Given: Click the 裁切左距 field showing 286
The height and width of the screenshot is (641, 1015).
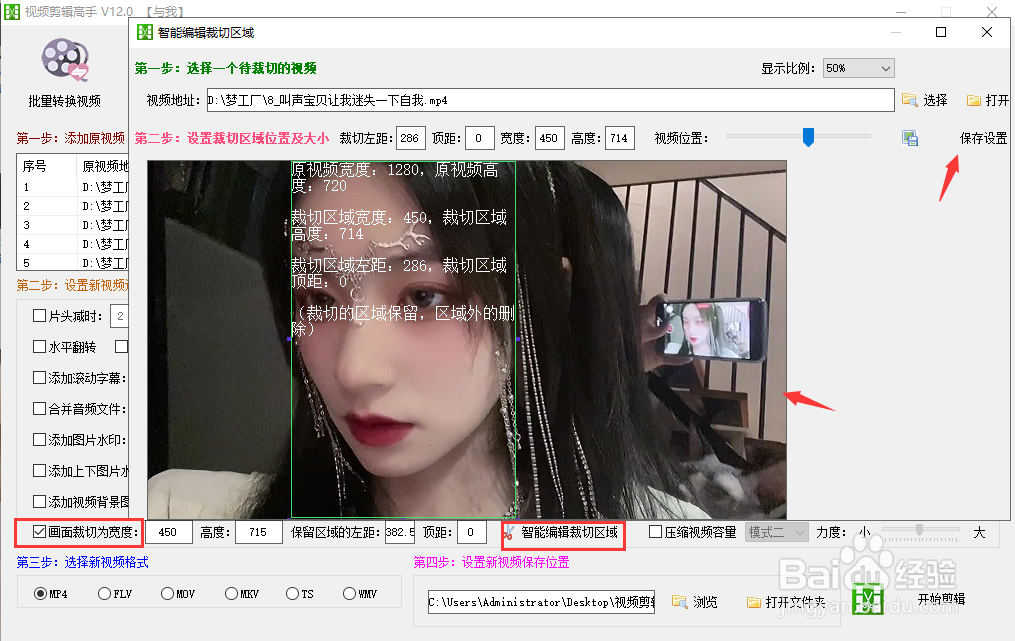Looking at the screenshot, I should 410,138.
